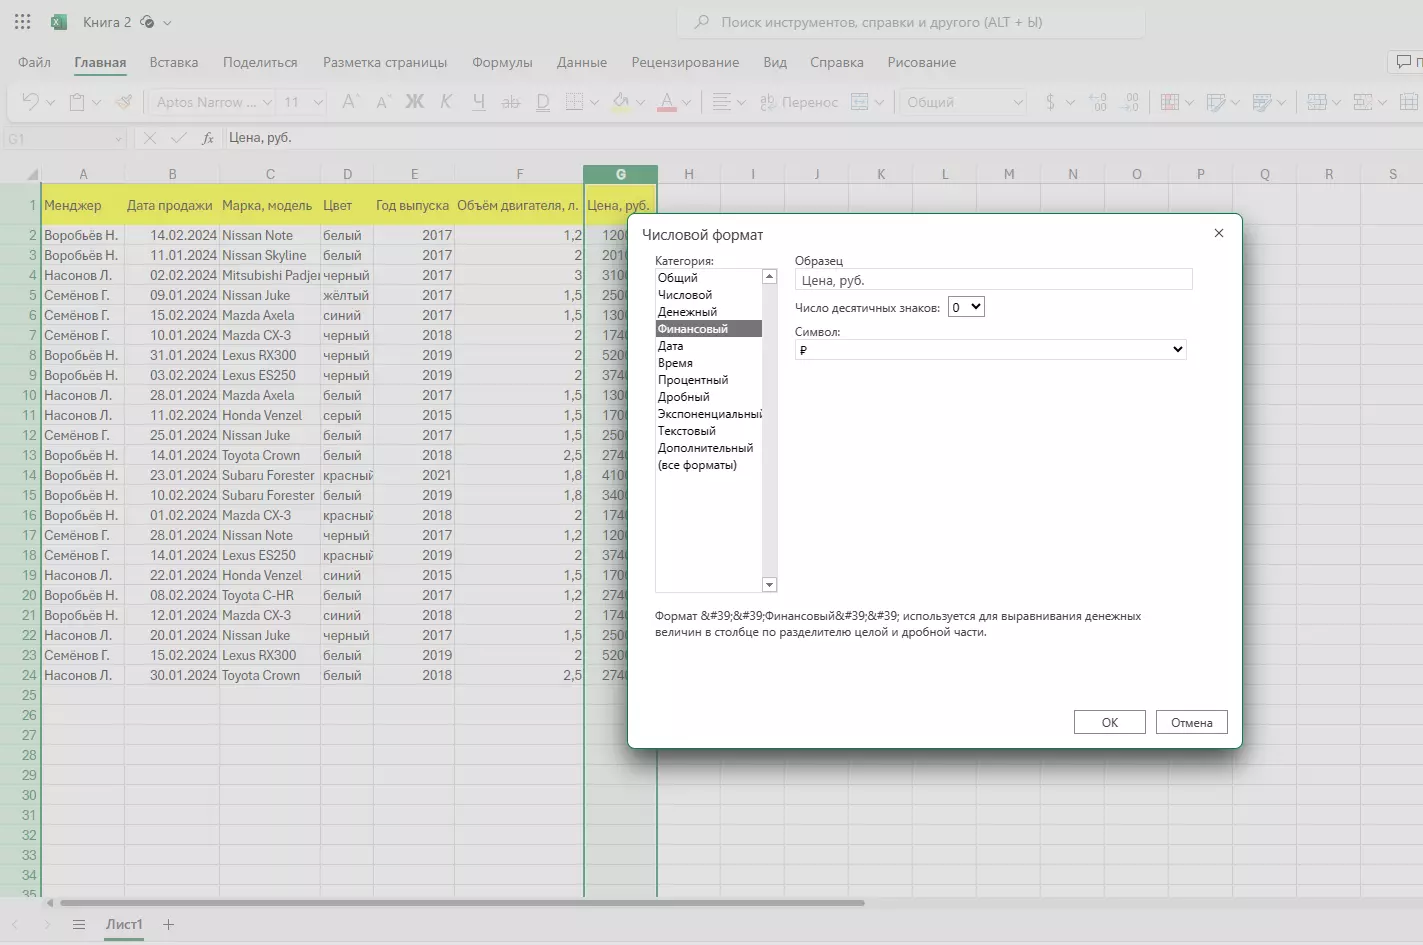Image resolution: width=1423 pixels, height=945 pixels.
Task: Choose the Процентный format category
Action: click(x=692, y=380)
